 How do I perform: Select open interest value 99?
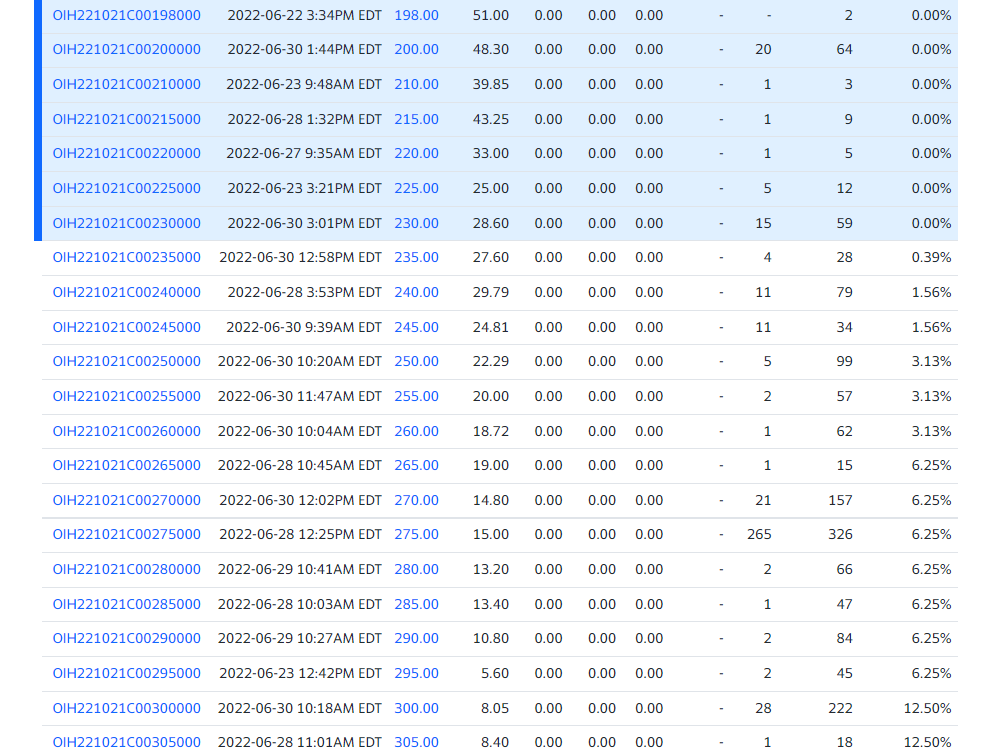point(845,361)
